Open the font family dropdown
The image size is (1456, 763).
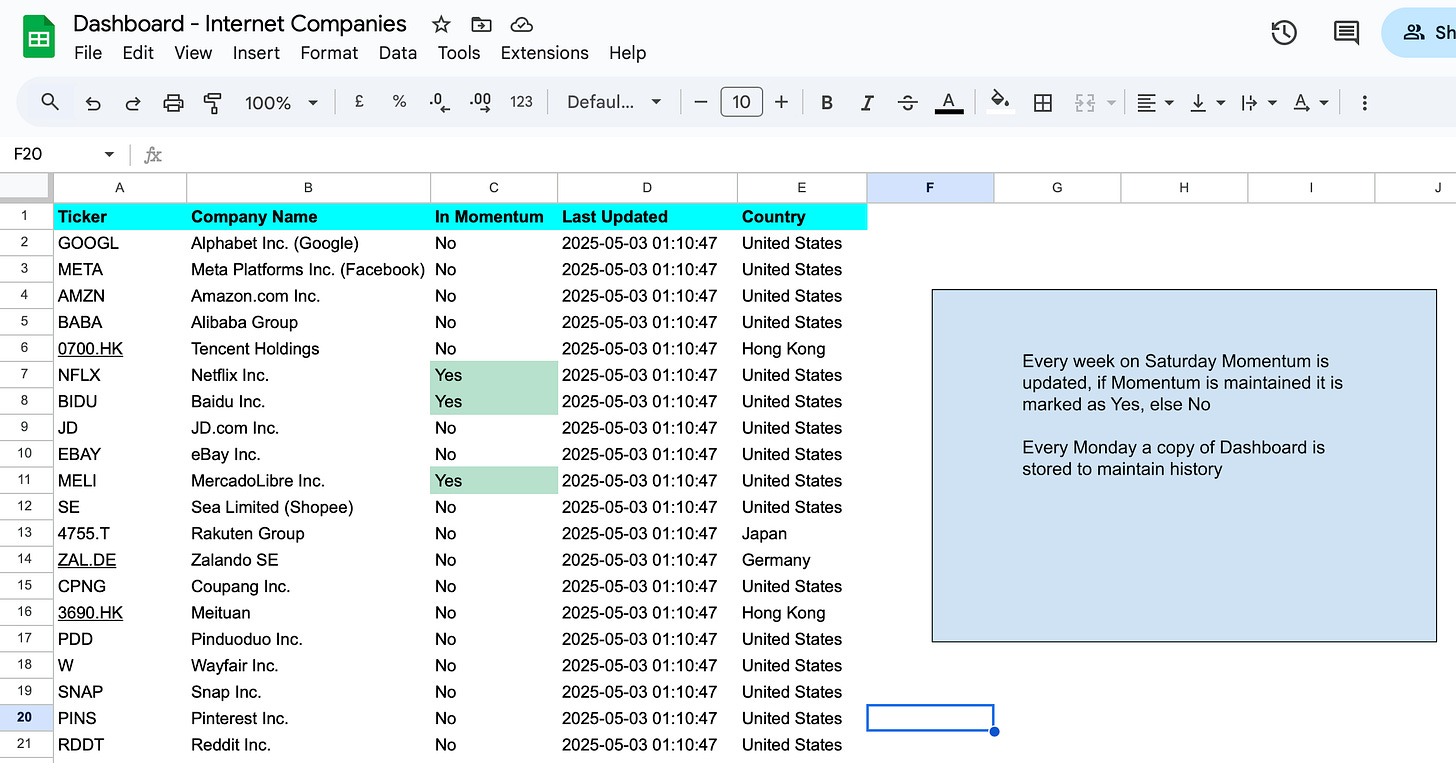point(614,102)
